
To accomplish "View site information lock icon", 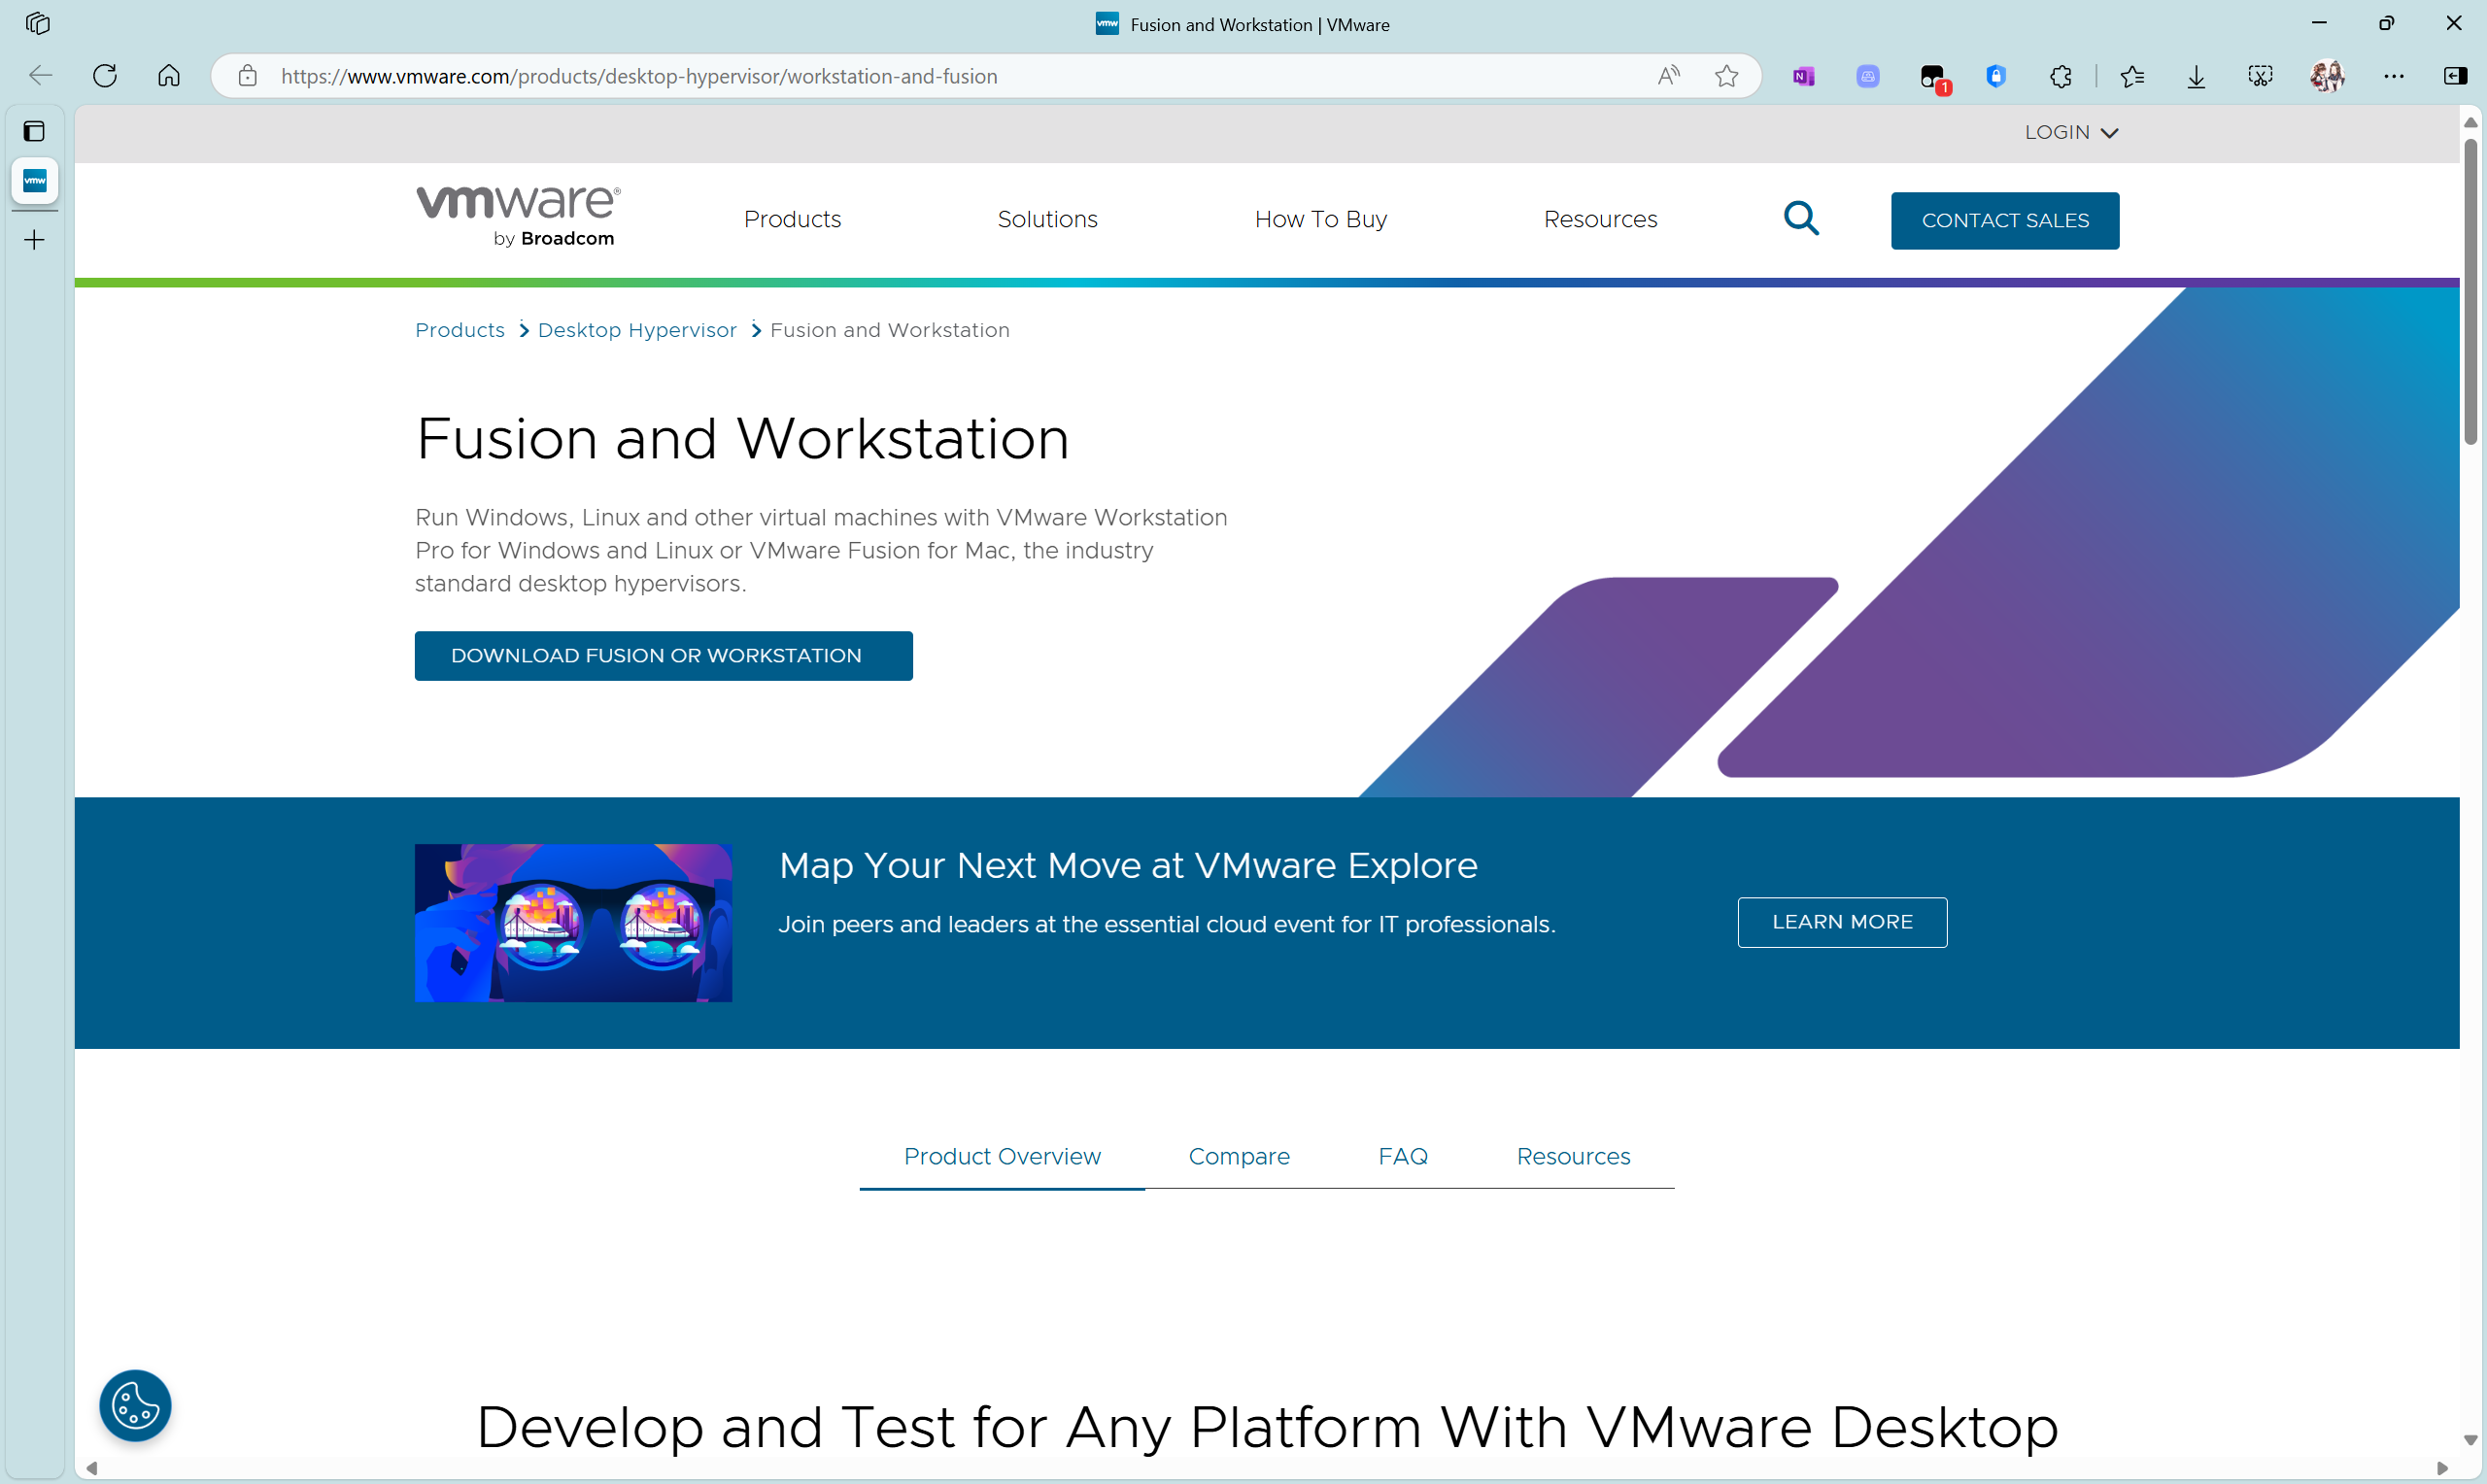I will coord(248,76).
